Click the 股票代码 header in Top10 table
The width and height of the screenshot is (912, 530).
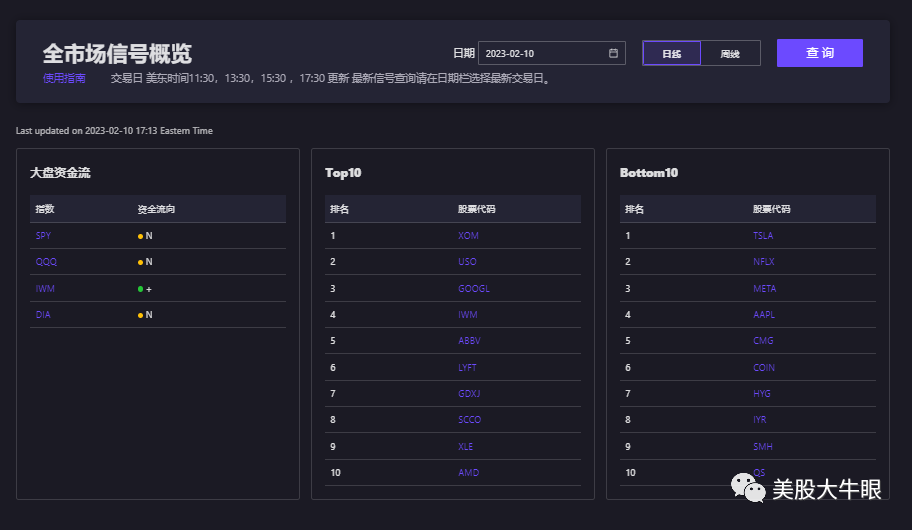pyautogui.click(x=476, y=209)
